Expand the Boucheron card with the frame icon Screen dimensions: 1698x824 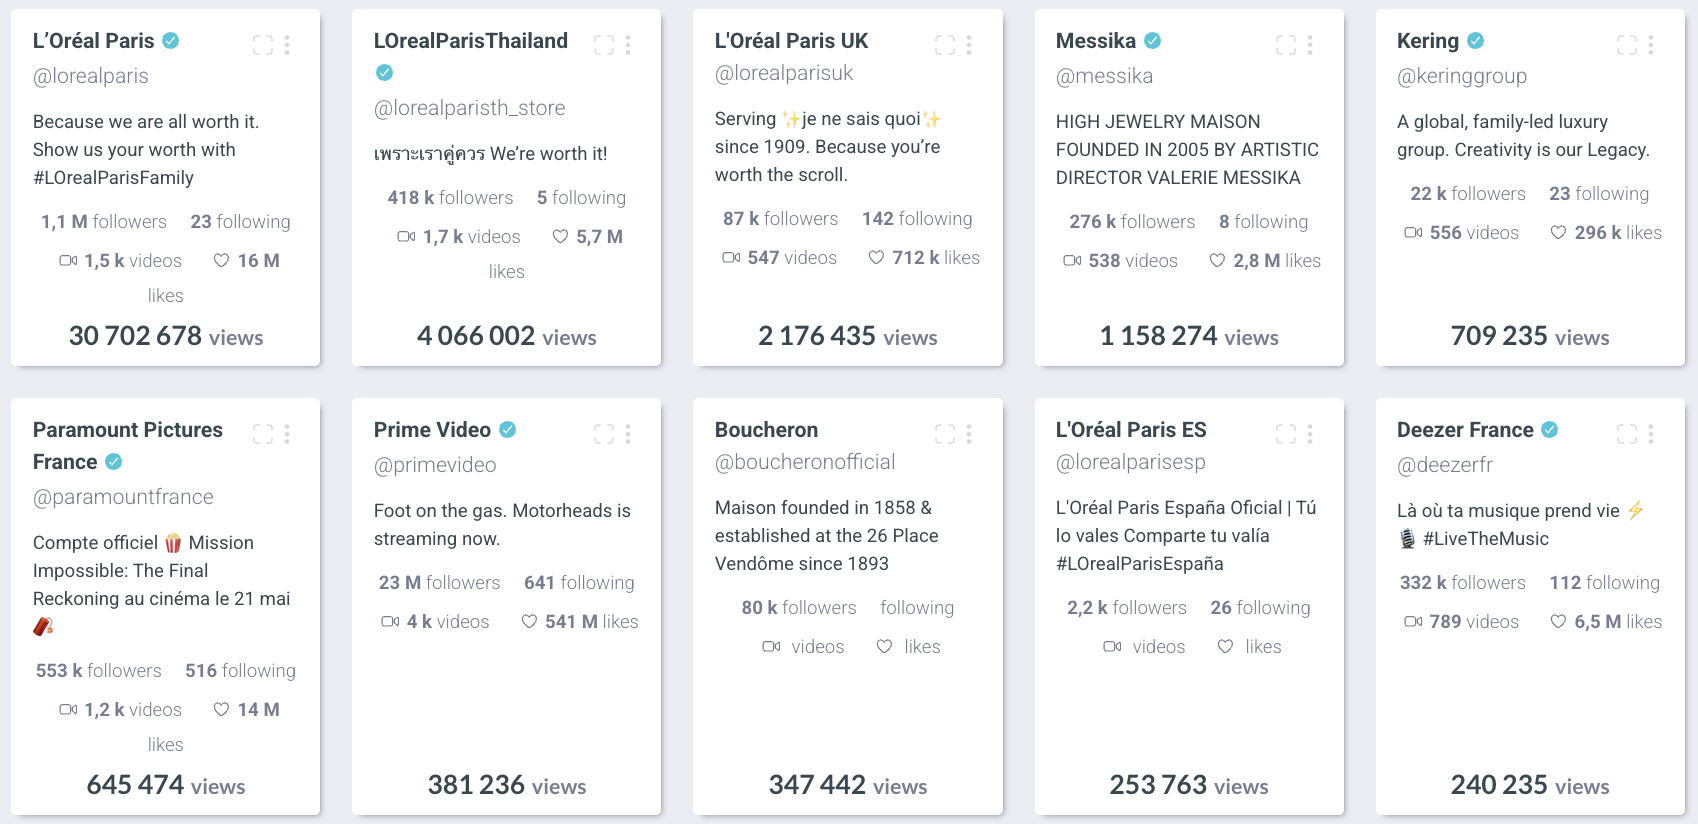pyautogui.click(x=945, y=434)
